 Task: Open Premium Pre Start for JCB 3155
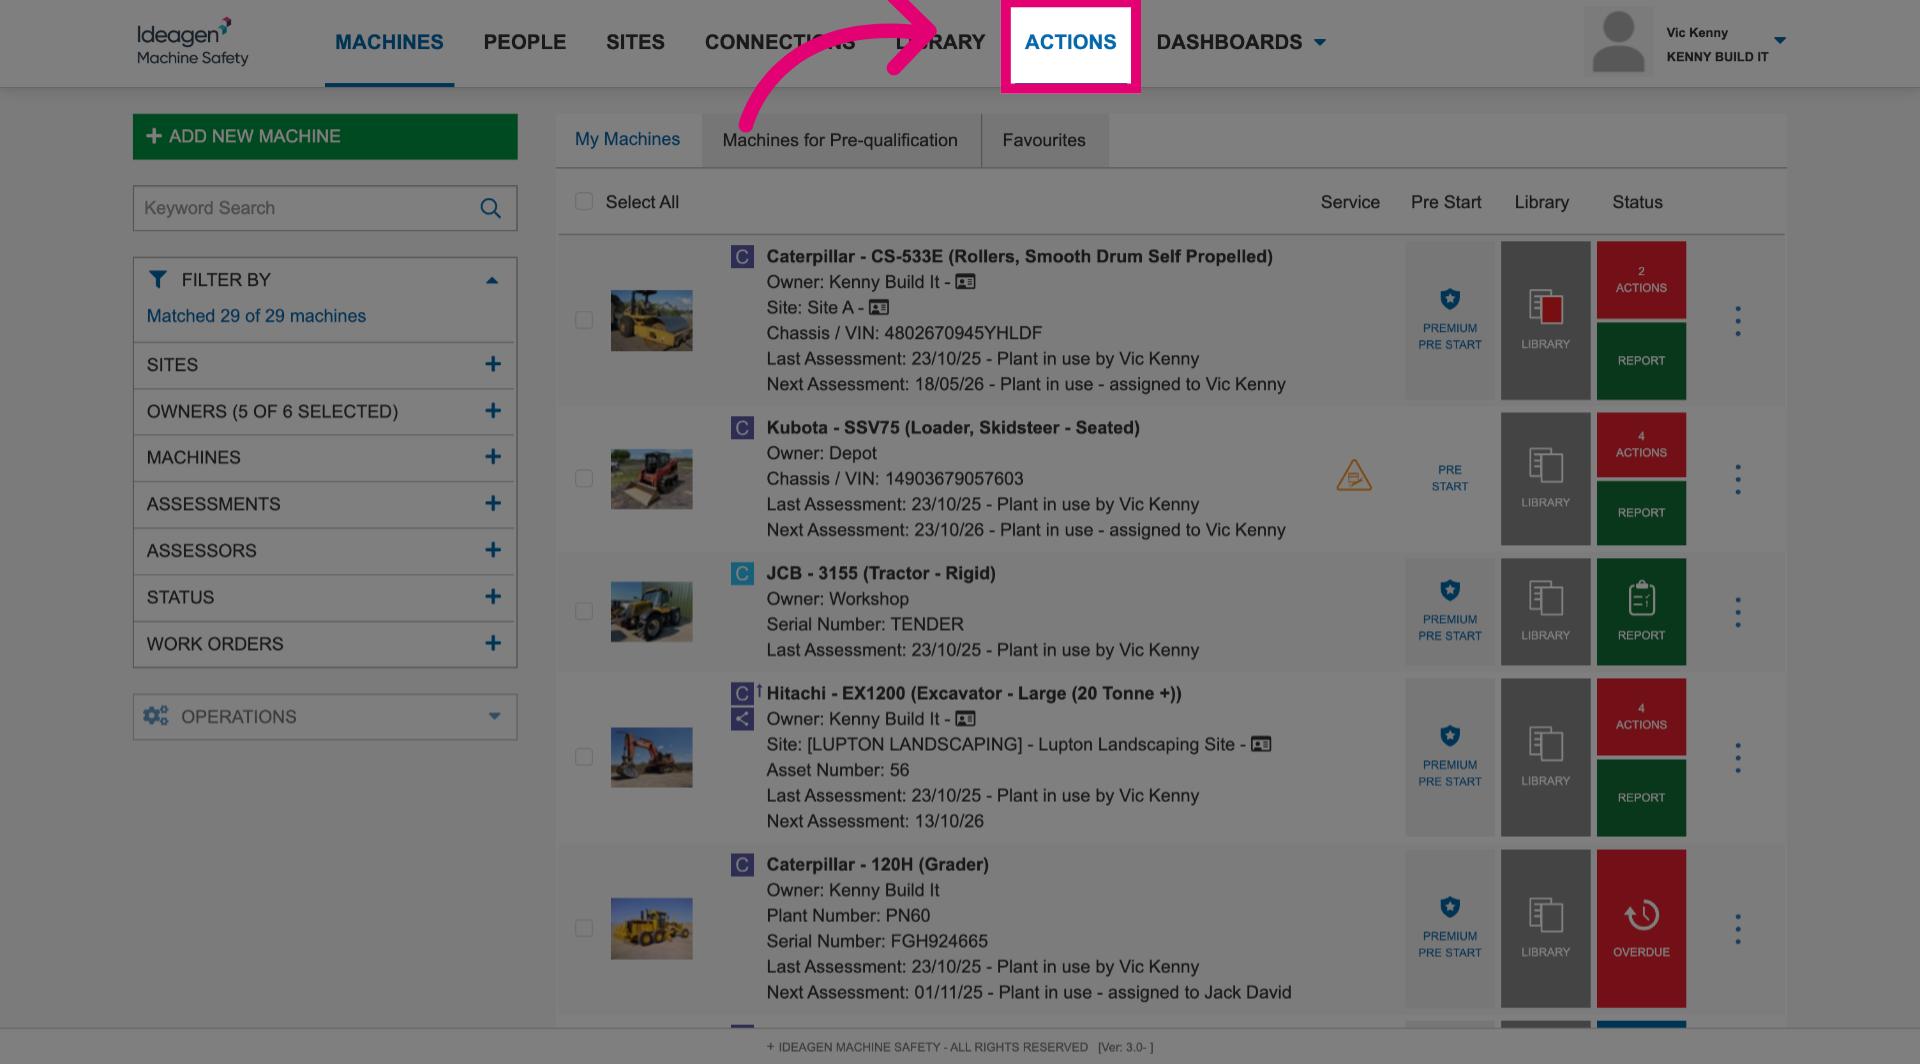pyautogui.click(x=1450, y=611)
